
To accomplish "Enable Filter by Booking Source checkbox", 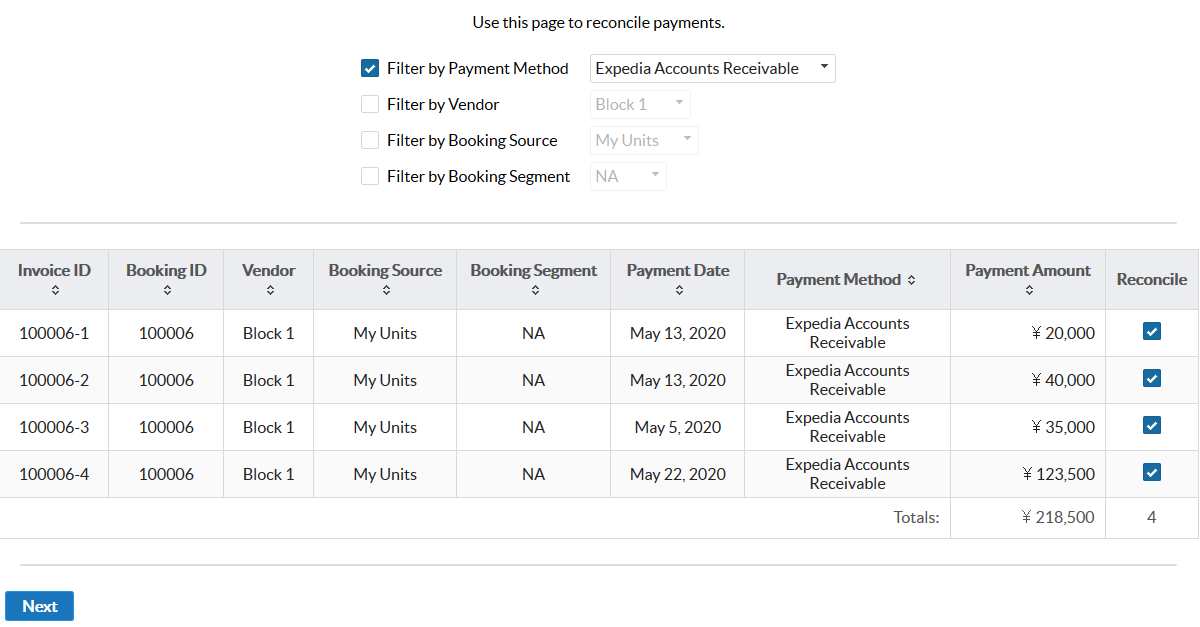I will (370, 141).
